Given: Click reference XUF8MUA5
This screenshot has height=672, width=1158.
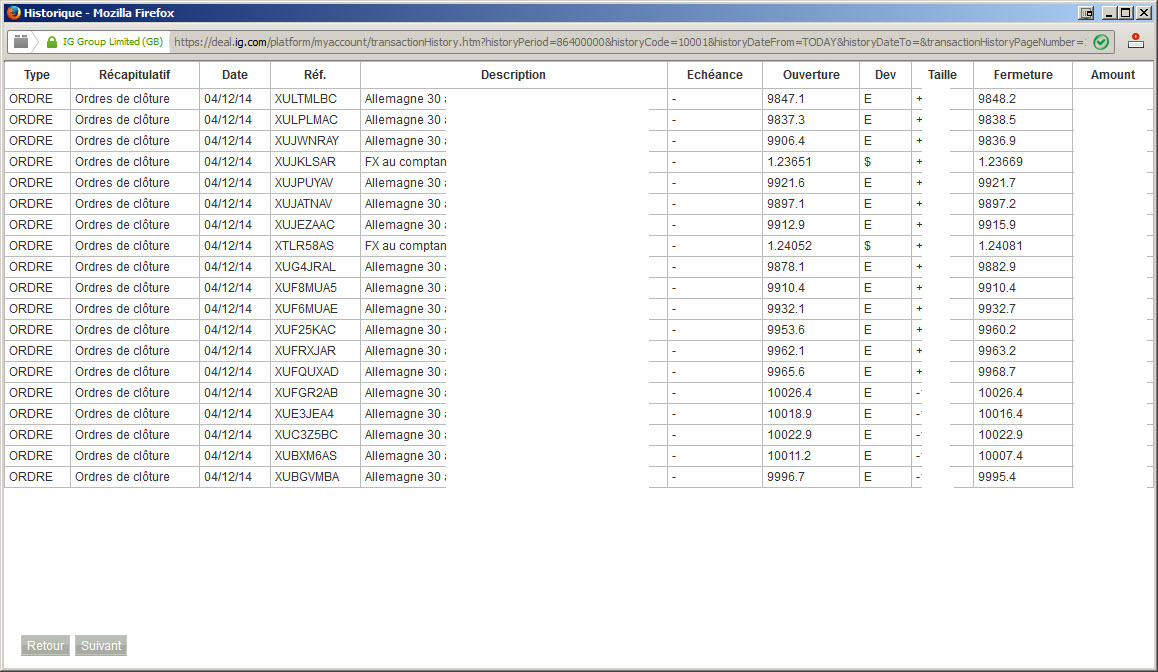Looking at the screenshot, I should [x=306, y=288].
